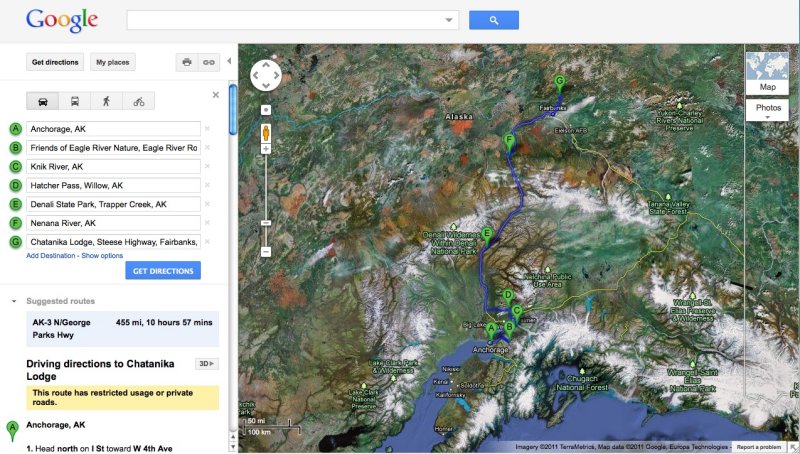Switch to Map view thumbnail

pos(767,73)
